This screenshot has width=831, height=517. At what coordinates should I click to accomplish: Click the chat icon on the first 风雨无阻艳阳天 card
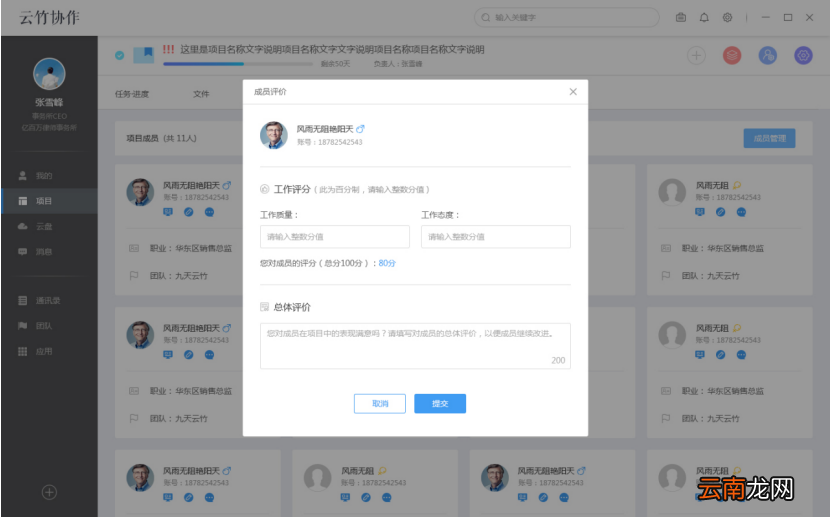coord(168,212)
